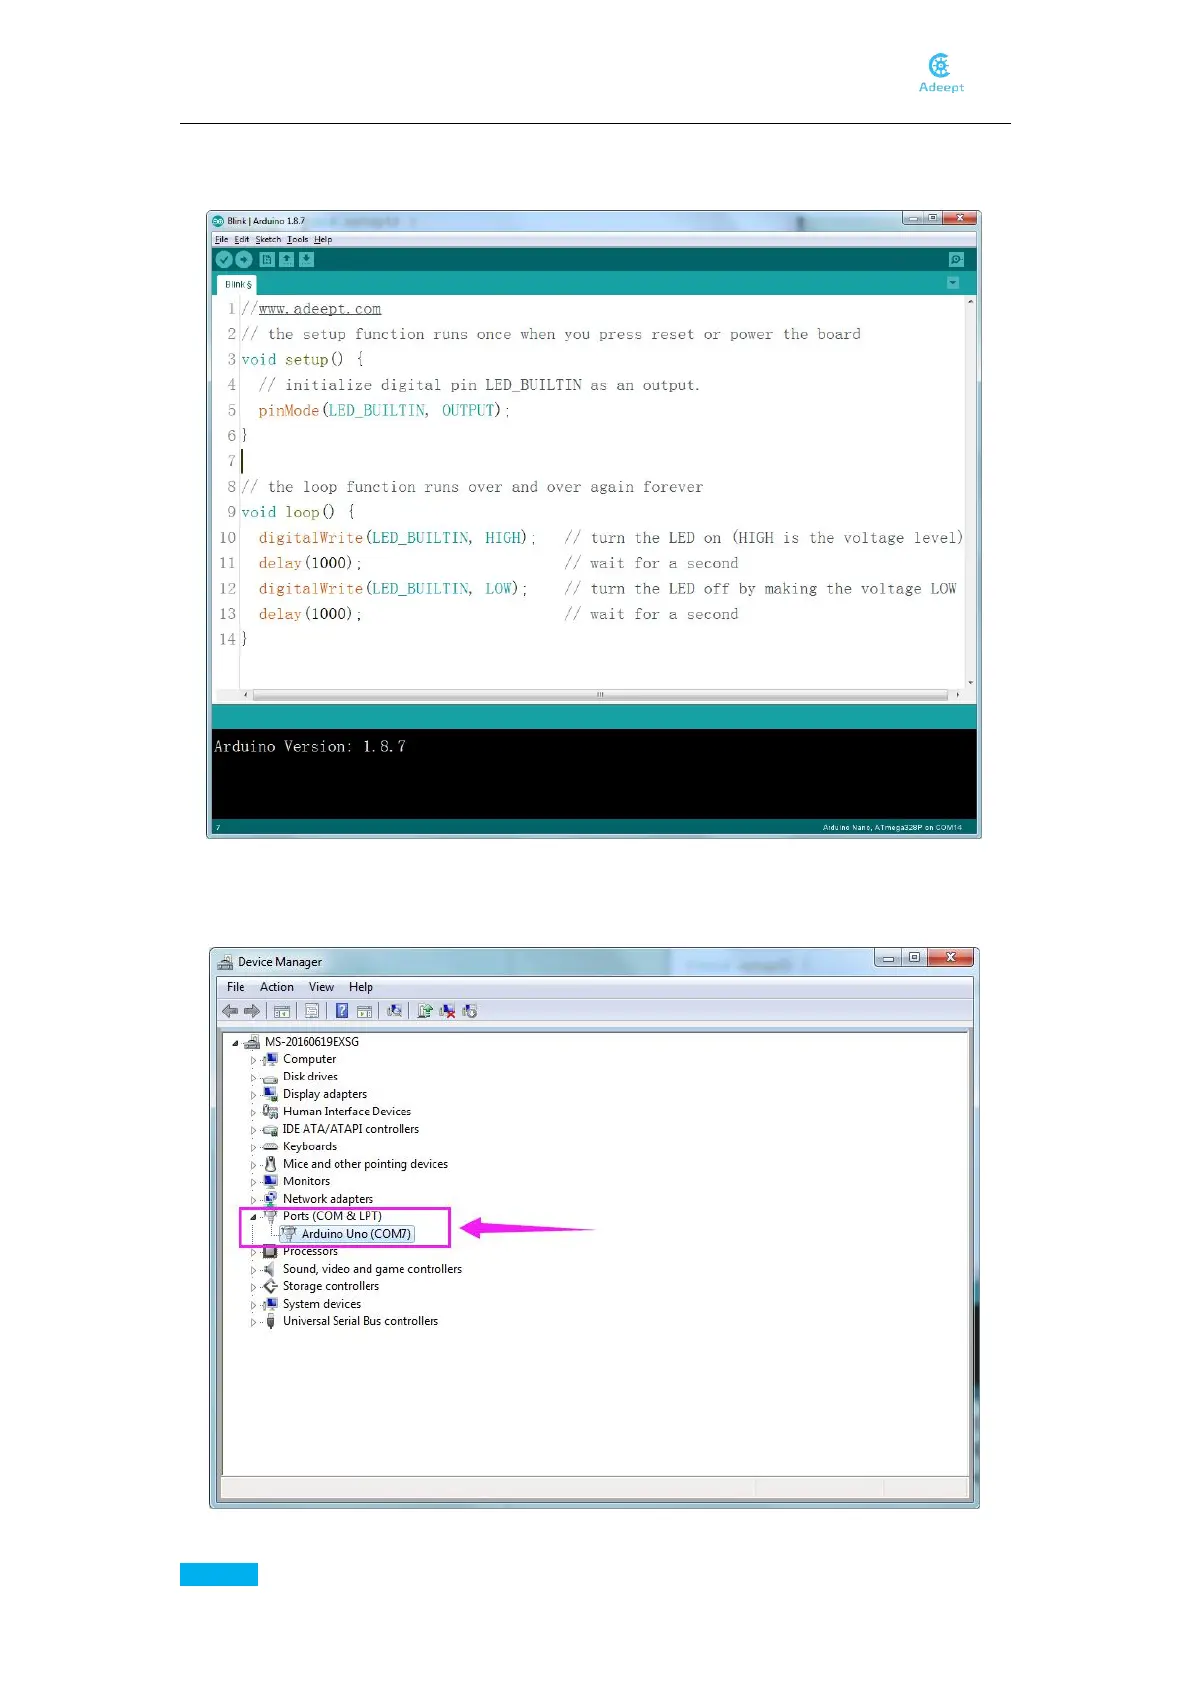The image size is (1191, 1684).
Task: Click the 'pinMode(LED_BUILTIN, OUTPUT);' line
Action: 384,410
